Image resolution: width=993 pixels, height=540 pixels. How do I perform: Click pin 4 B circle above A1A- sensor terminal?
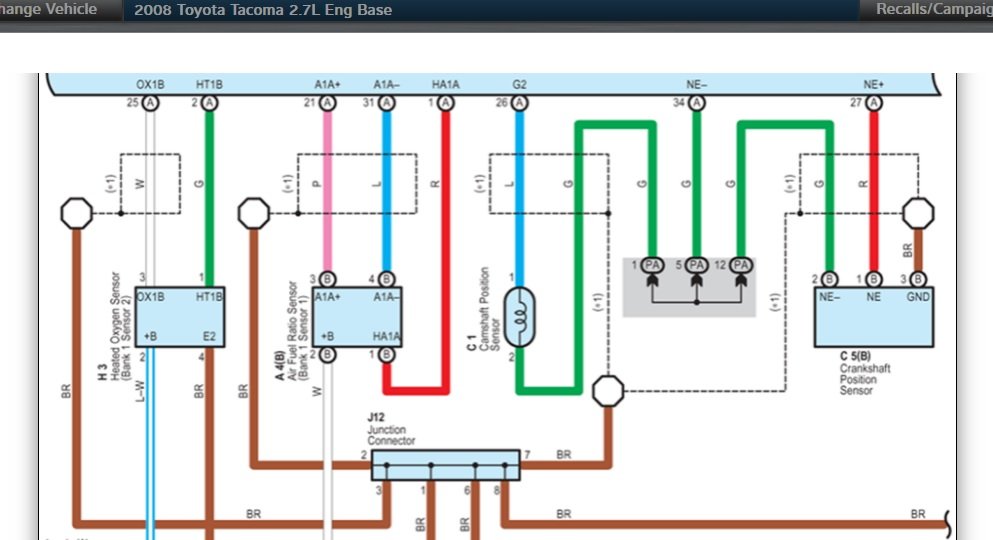386,279
